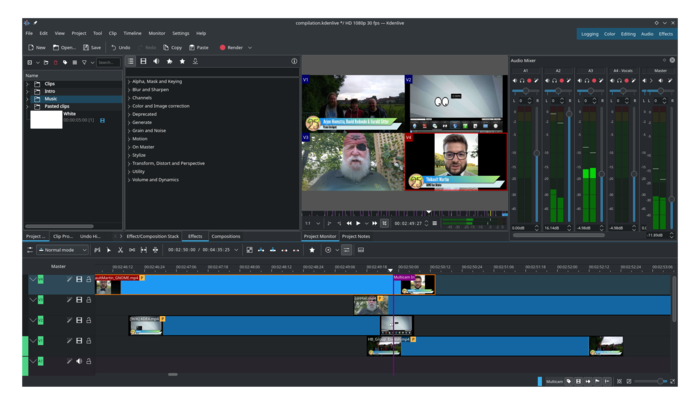Open the Timeline menu
The height and width of the screenshot is (413, 700).
coord(131,33)
